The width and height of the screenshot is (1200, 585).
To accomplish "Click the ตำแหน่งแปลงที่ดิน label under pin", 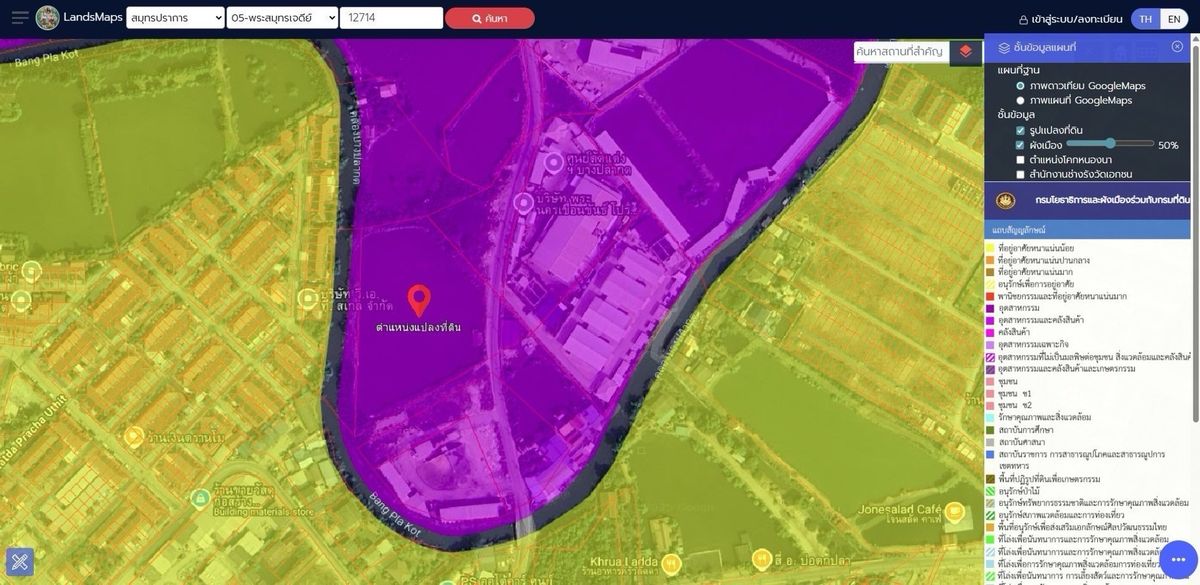I will [x=418, y=328].
